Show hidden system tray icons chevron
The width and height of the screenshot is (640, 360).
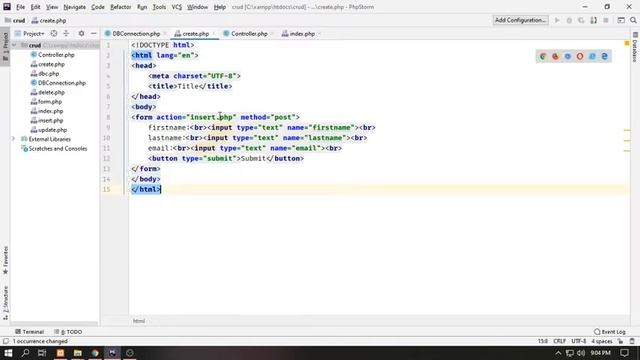point(558,353)
